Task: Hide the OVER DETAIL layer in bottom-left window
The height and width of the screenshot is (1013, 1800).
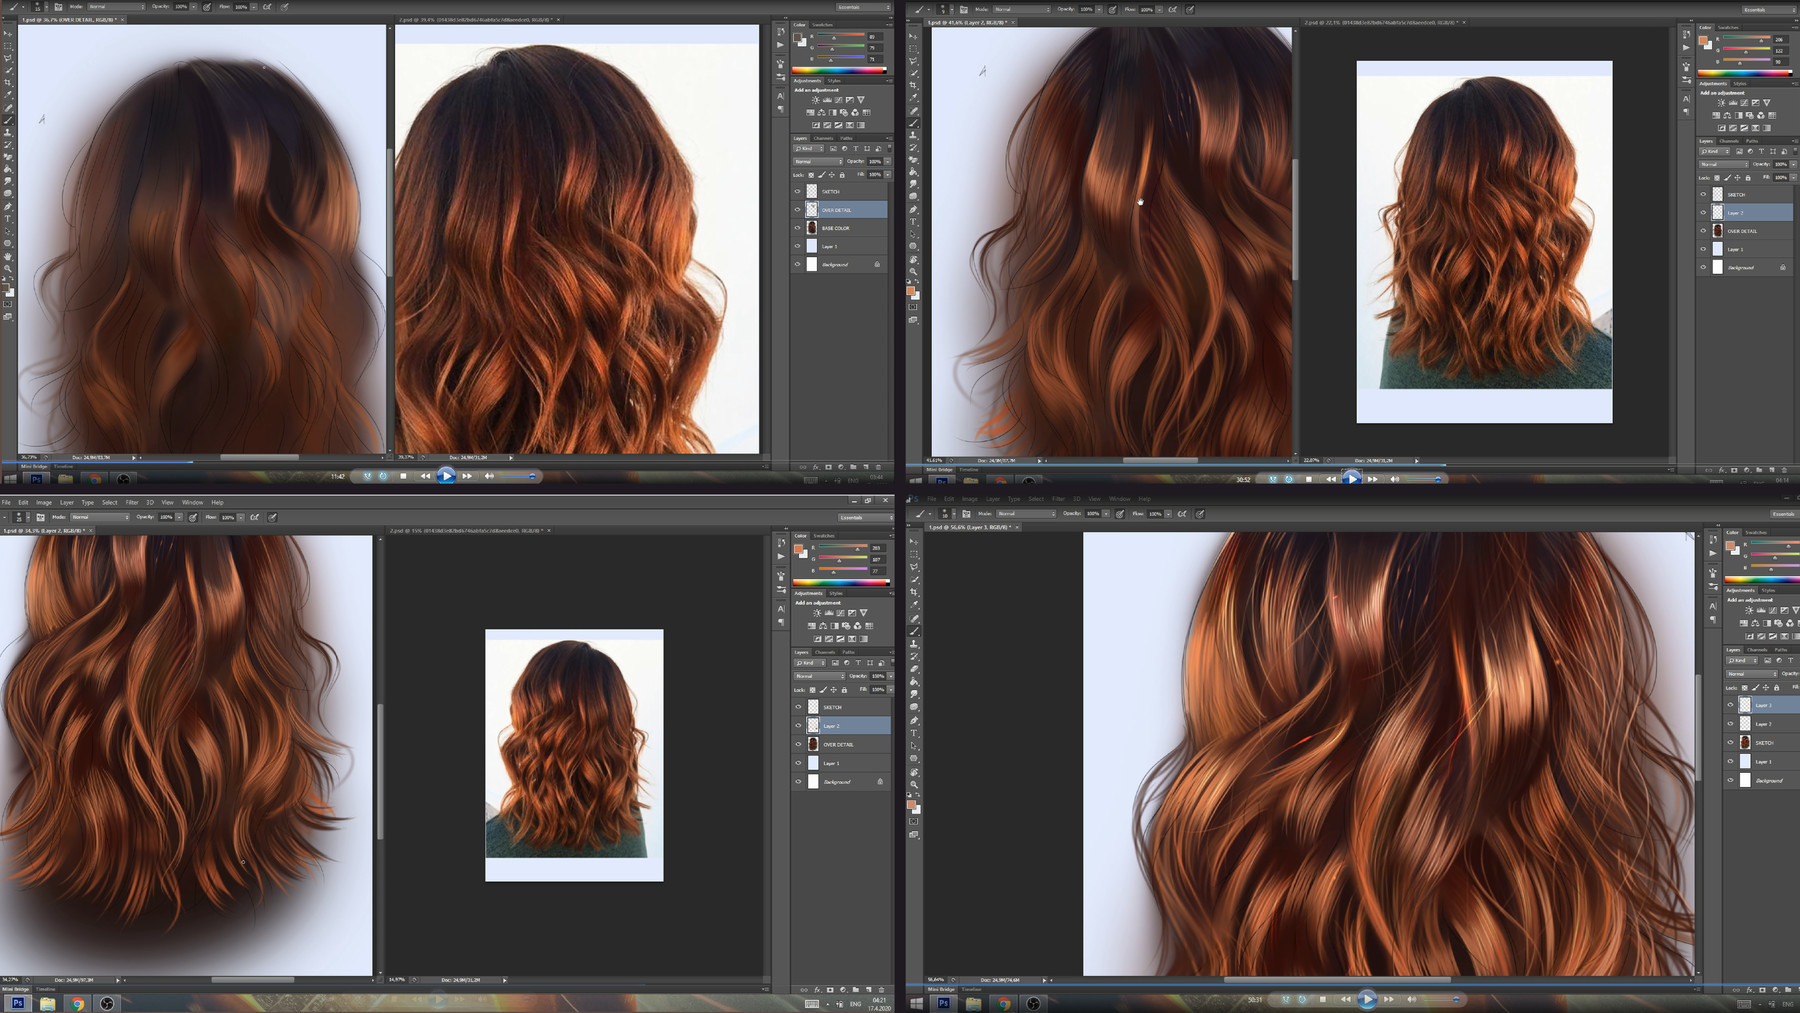Action: point(798,744)
